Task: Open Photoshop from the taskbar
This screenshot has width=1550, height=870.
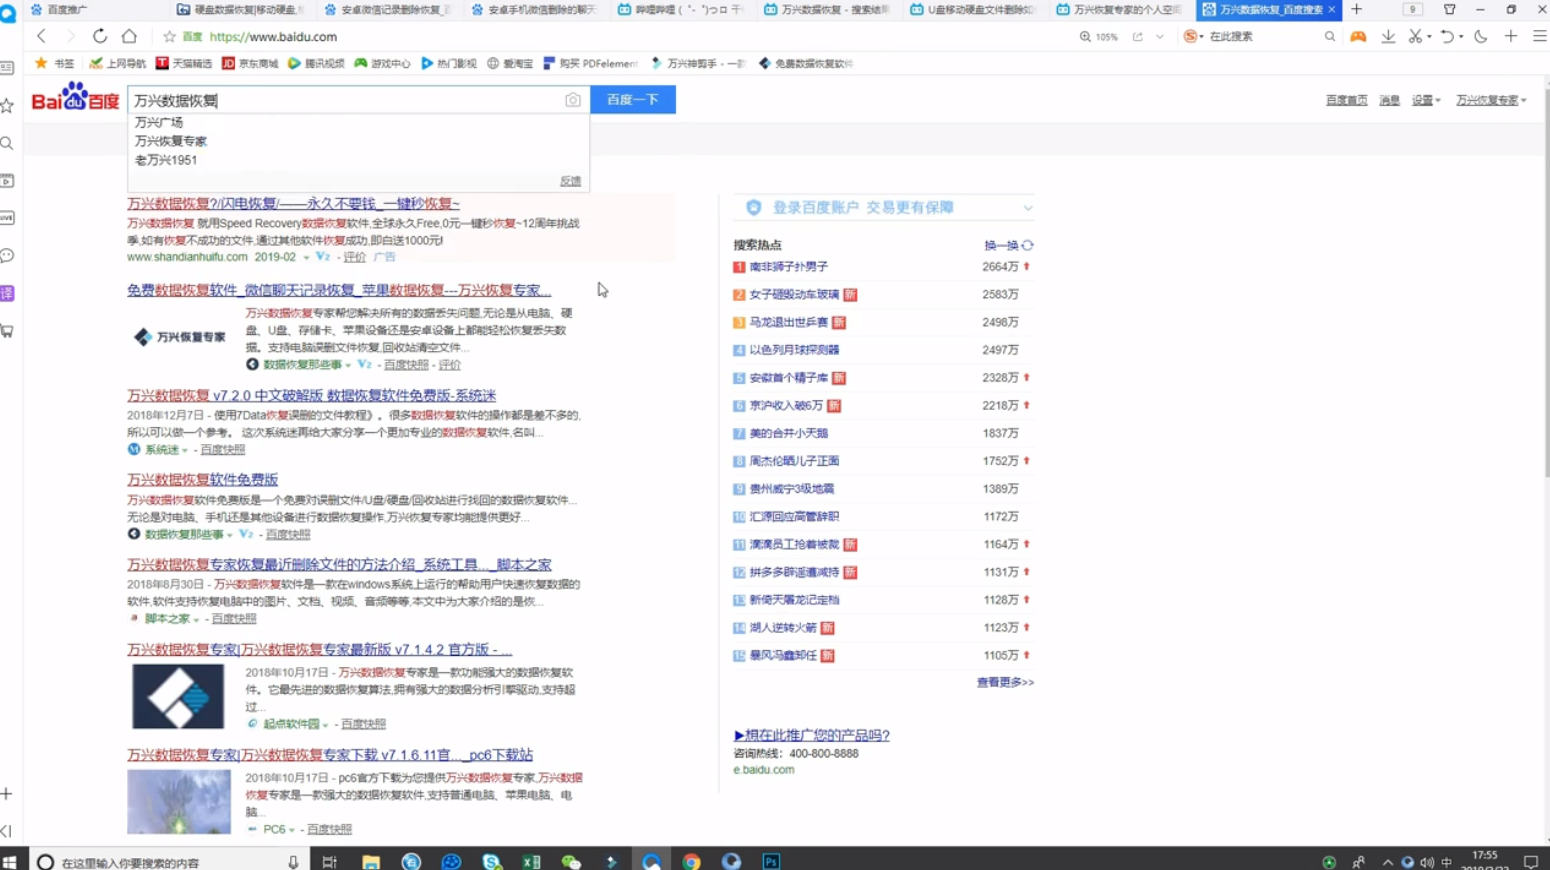Action: click(771, 861)
